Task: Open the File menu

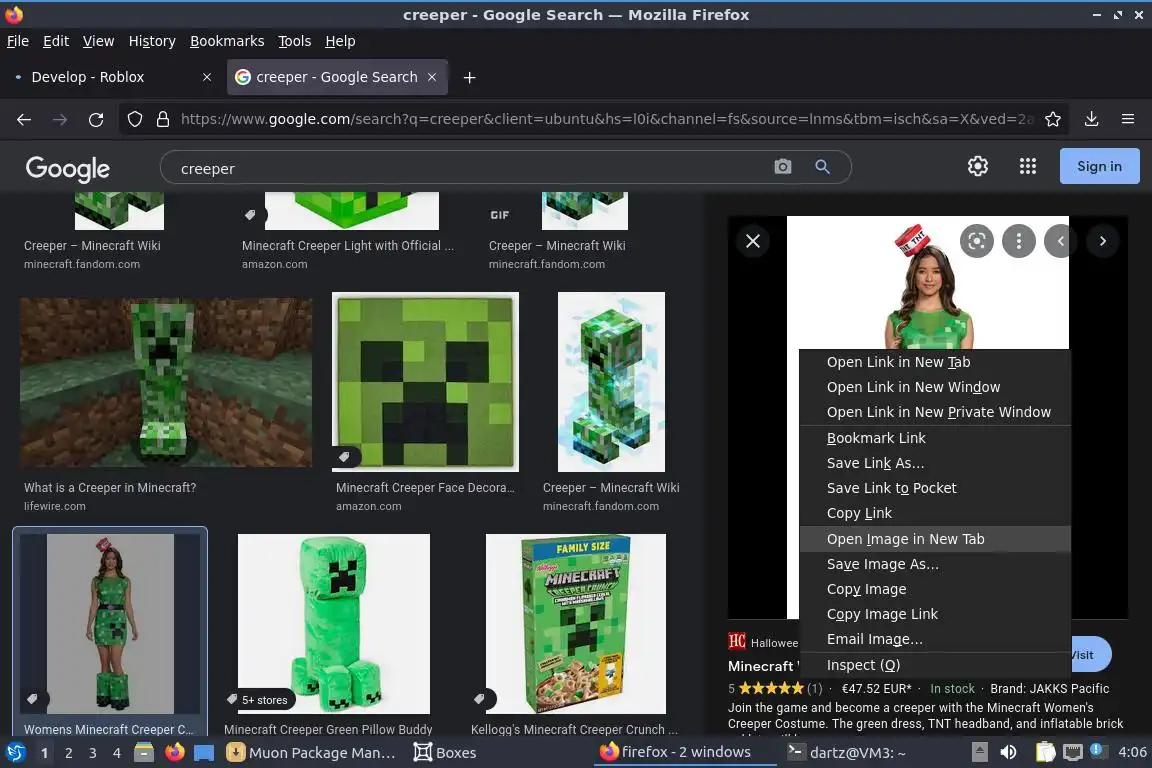Action: pyautogui.click(x=18, y=41)
